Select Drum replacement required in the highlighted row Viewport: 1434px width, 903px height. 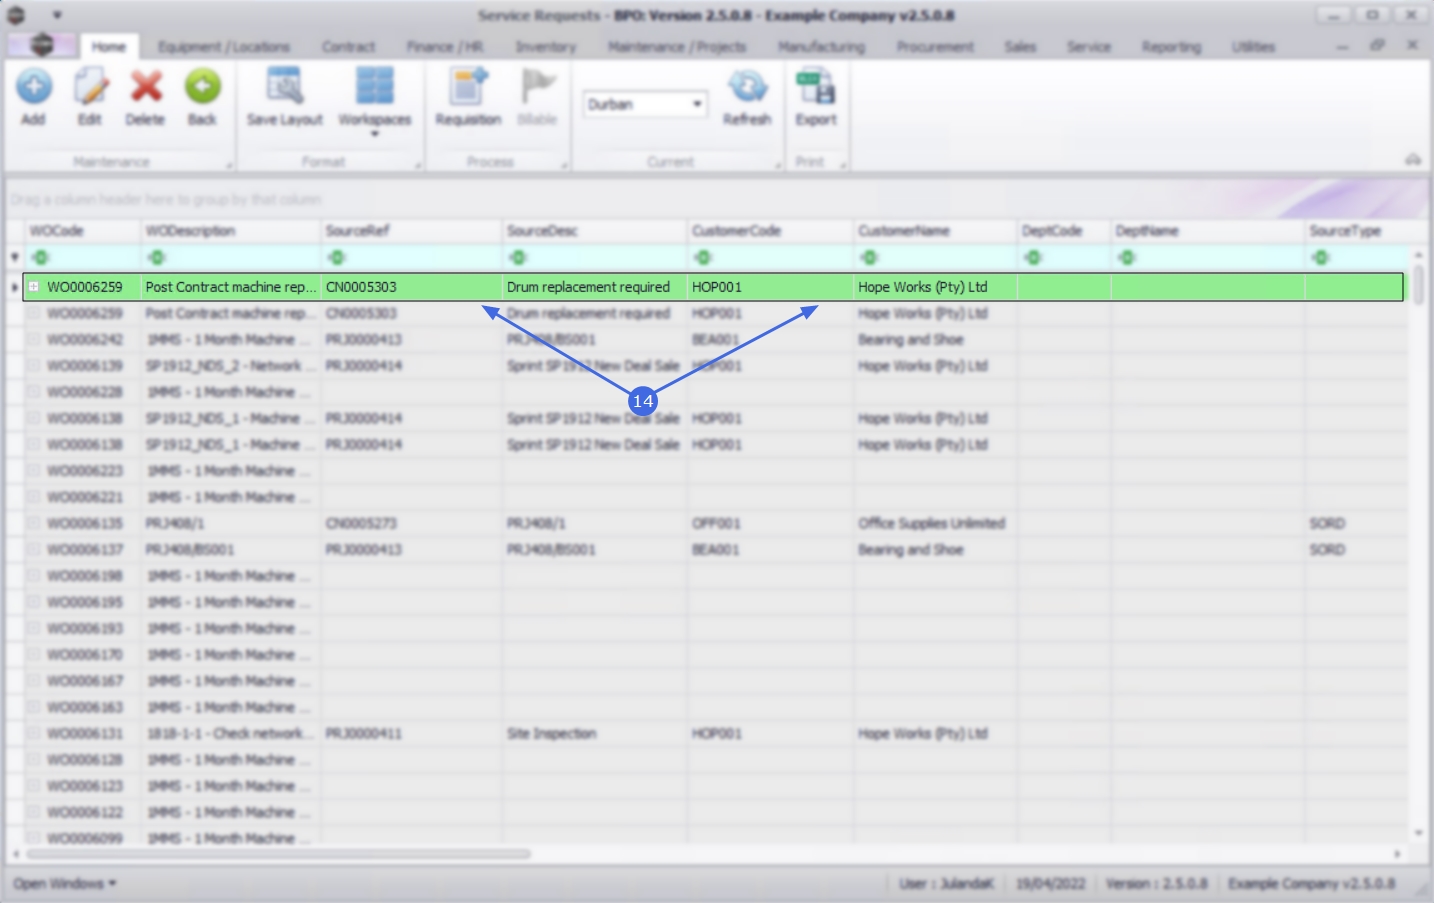(x=594, y=287)
